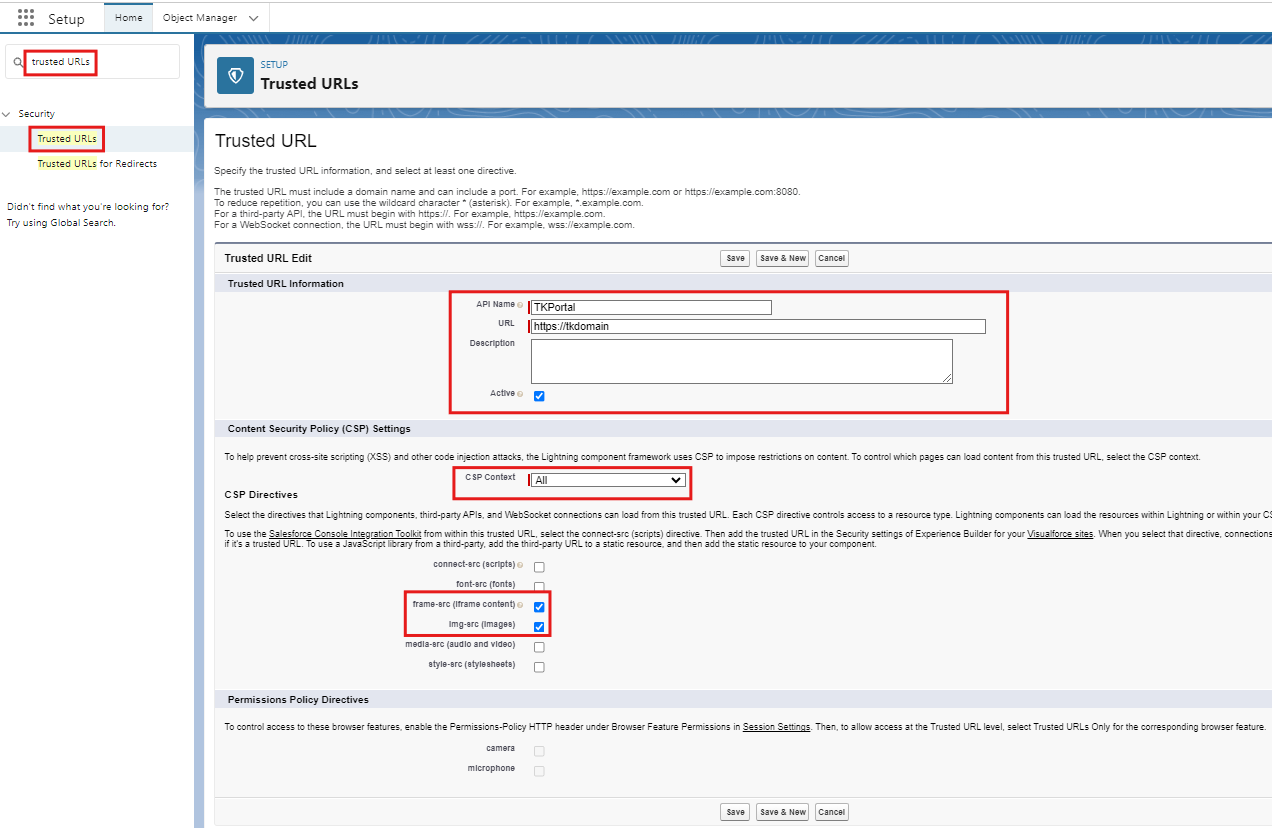Click the Setup app name label

coord(66,19)
